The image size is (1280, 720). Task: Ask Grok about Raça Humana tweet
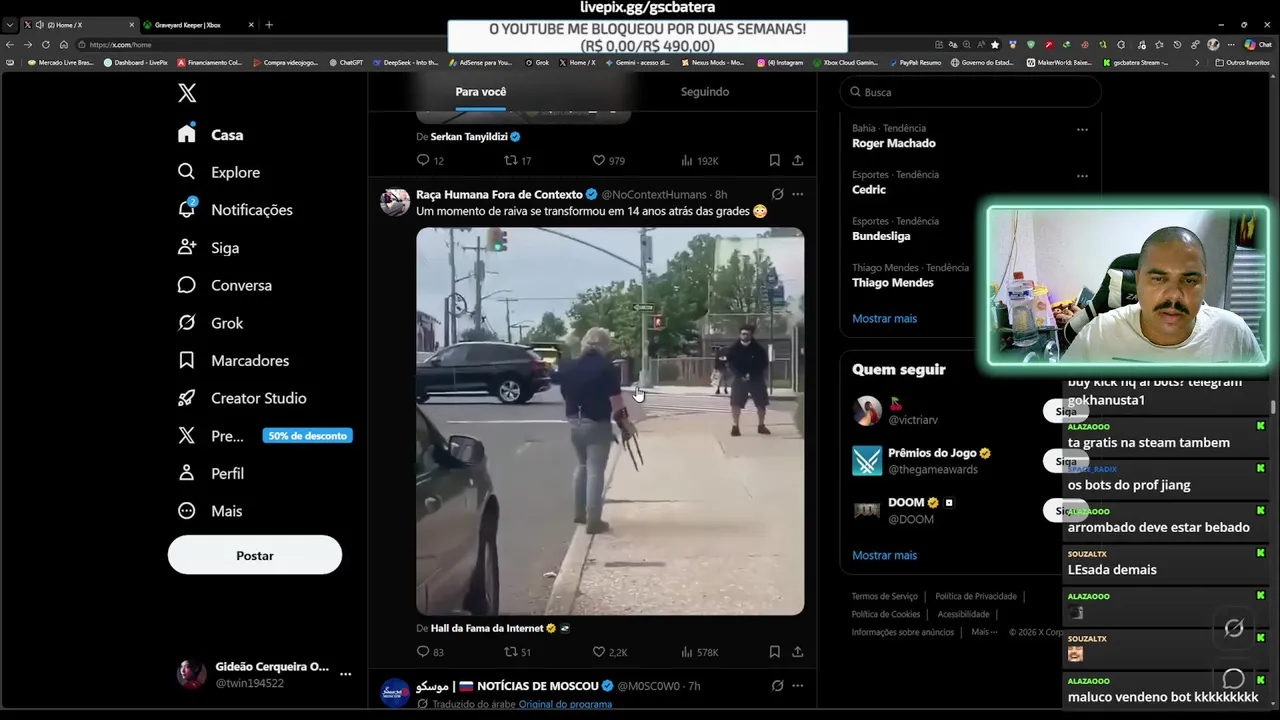[777, 194]
